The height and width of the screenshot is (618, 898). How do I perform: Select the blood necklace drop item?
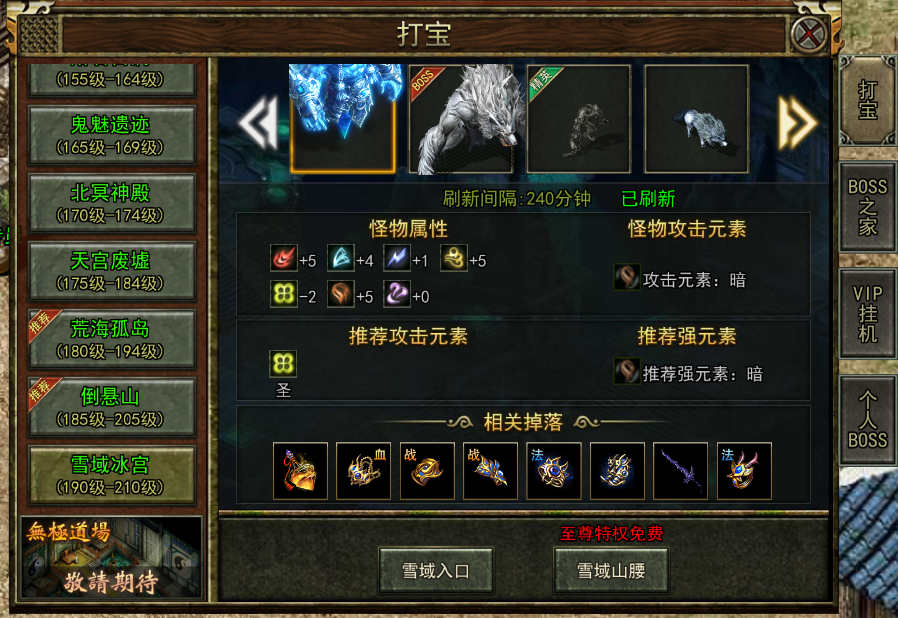[364, 471]
